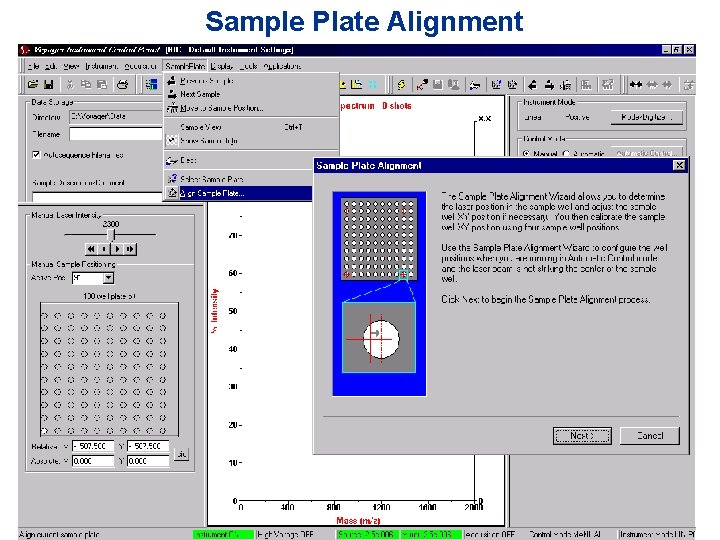Expand the Active Pos dropdown
This screenshot has width=720, height=540.
click(108, 278)
